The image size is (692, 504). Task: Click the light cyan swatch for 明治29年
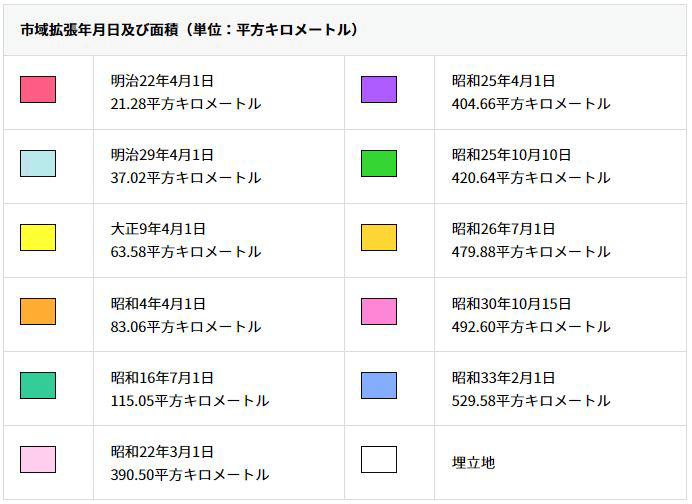[x=38, y=164]
